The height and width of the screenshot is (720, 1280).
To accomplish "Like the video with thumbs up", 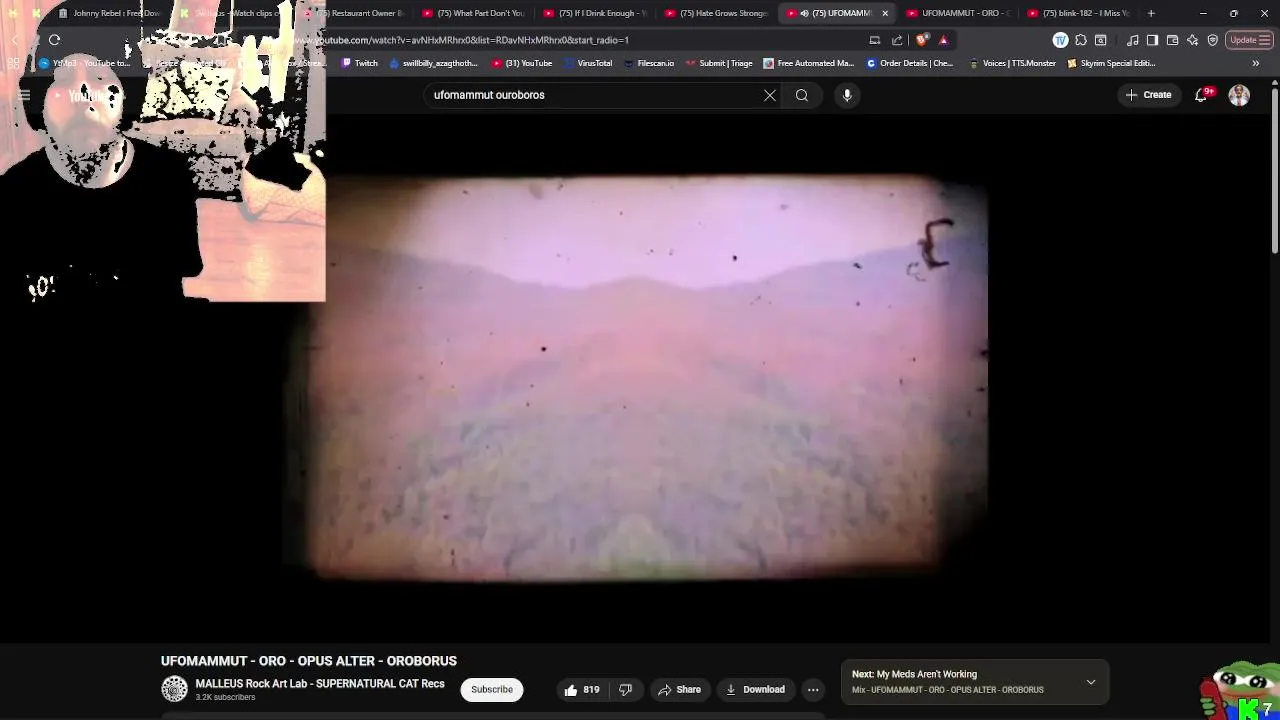I will click(x=581, y=690).
